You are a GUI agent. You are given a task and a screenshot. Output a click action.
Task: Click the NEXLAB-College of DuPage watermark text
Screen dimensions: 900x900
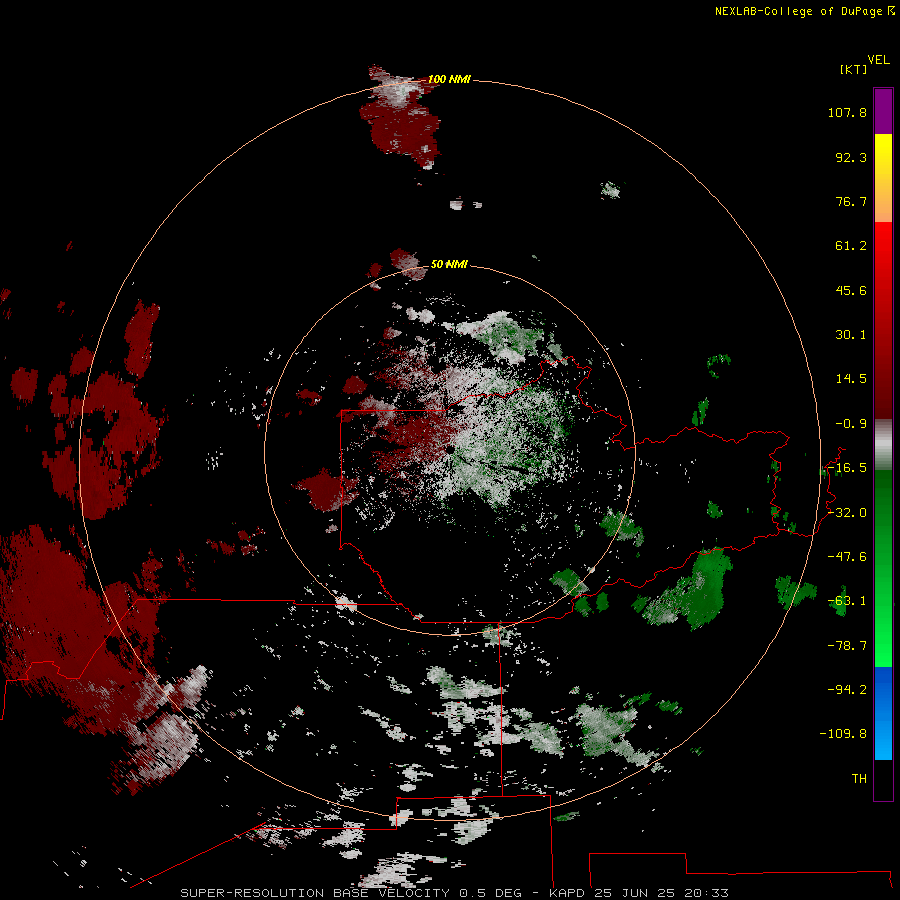pos(804,11)
